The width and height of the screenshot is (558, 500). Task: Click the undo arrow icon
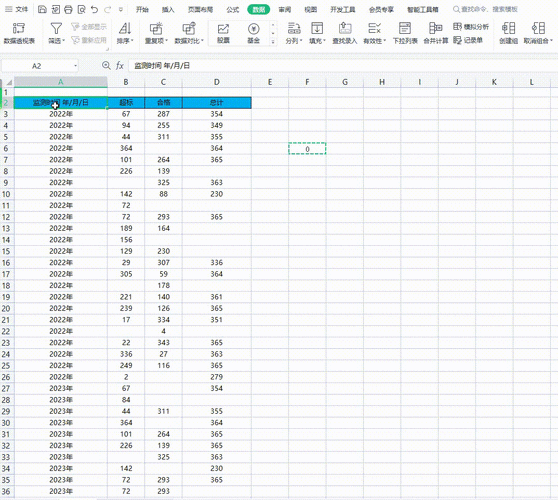94,10
